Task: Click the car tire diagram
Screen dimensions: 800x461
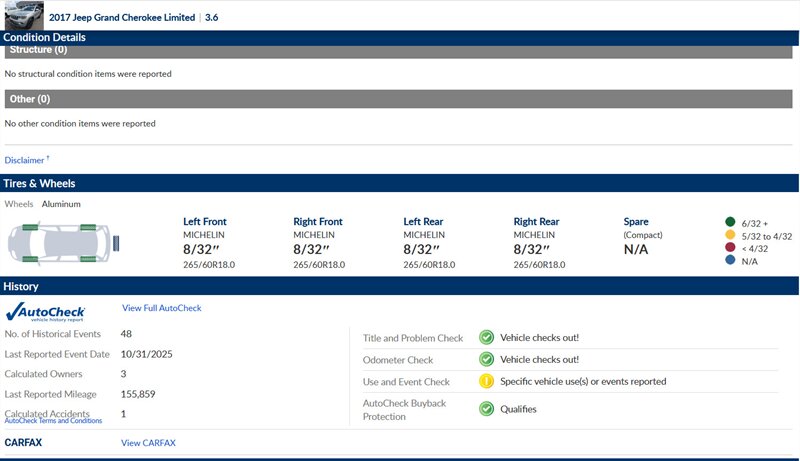Action: [56, 241]
